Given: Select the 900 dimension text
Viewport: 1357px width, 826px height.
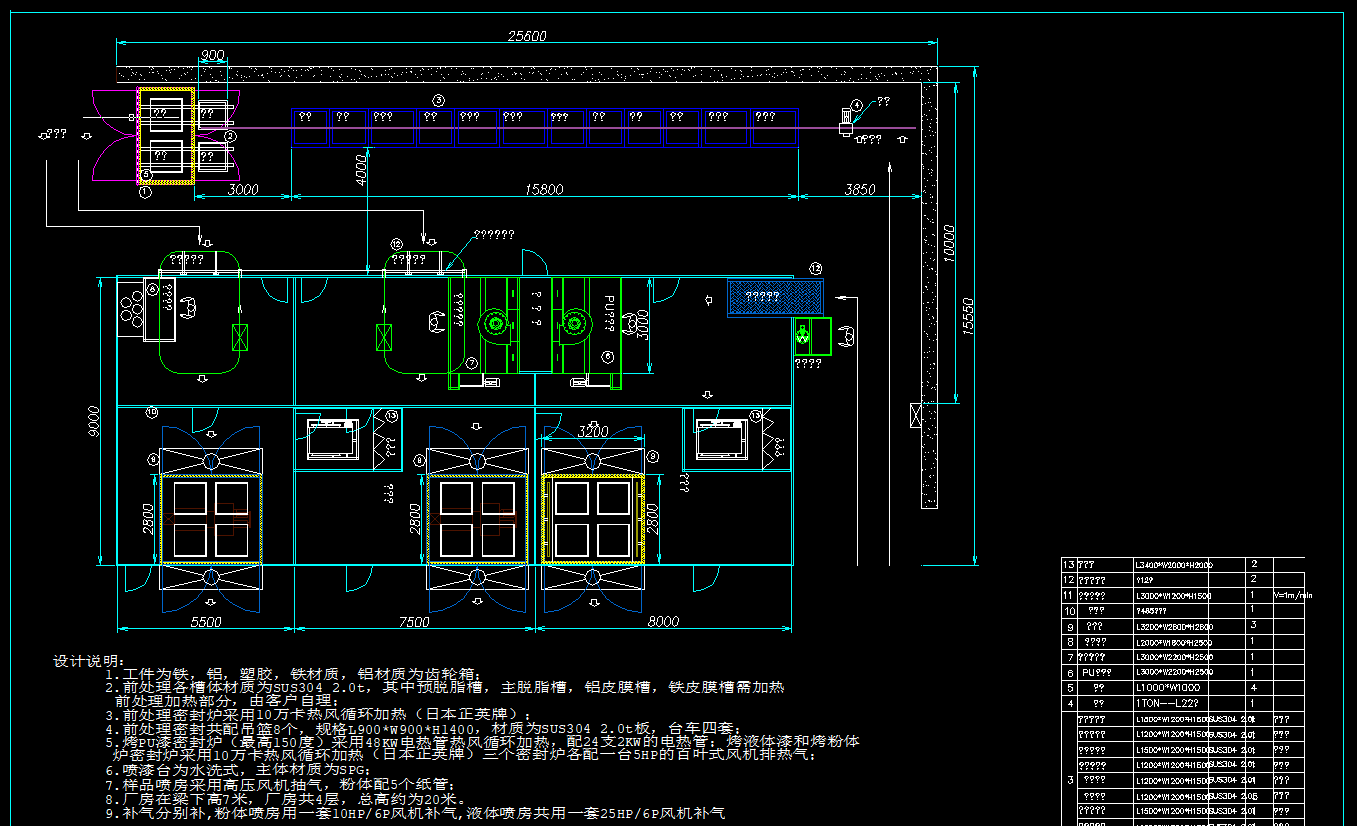Looking at the screenshot, I should [213, 55].
